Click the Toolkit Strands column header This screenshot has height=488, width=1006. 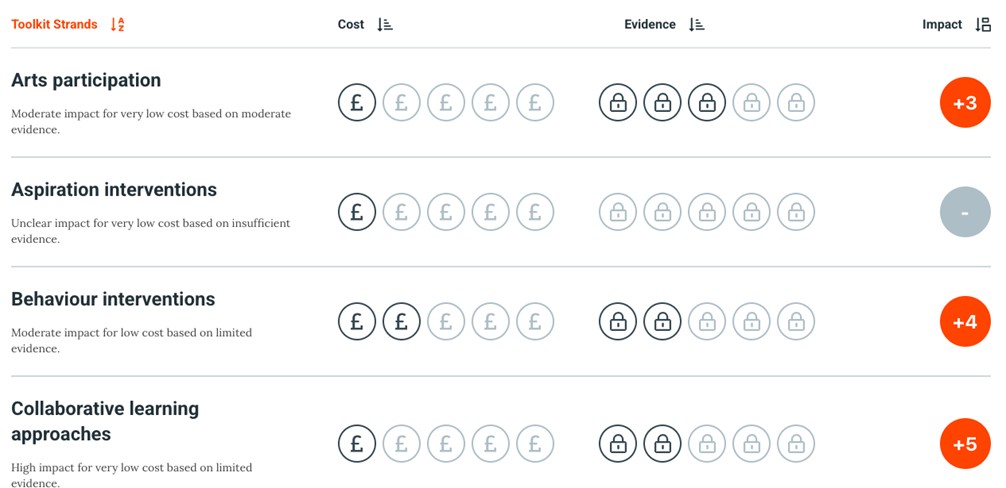click(x=54, y=25)
